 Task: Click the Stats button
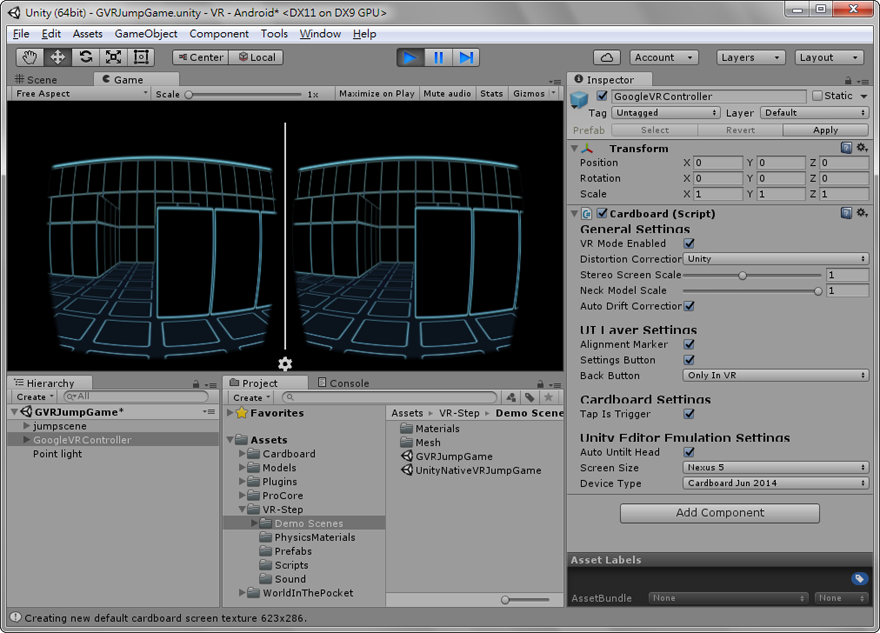click(491, 94)
